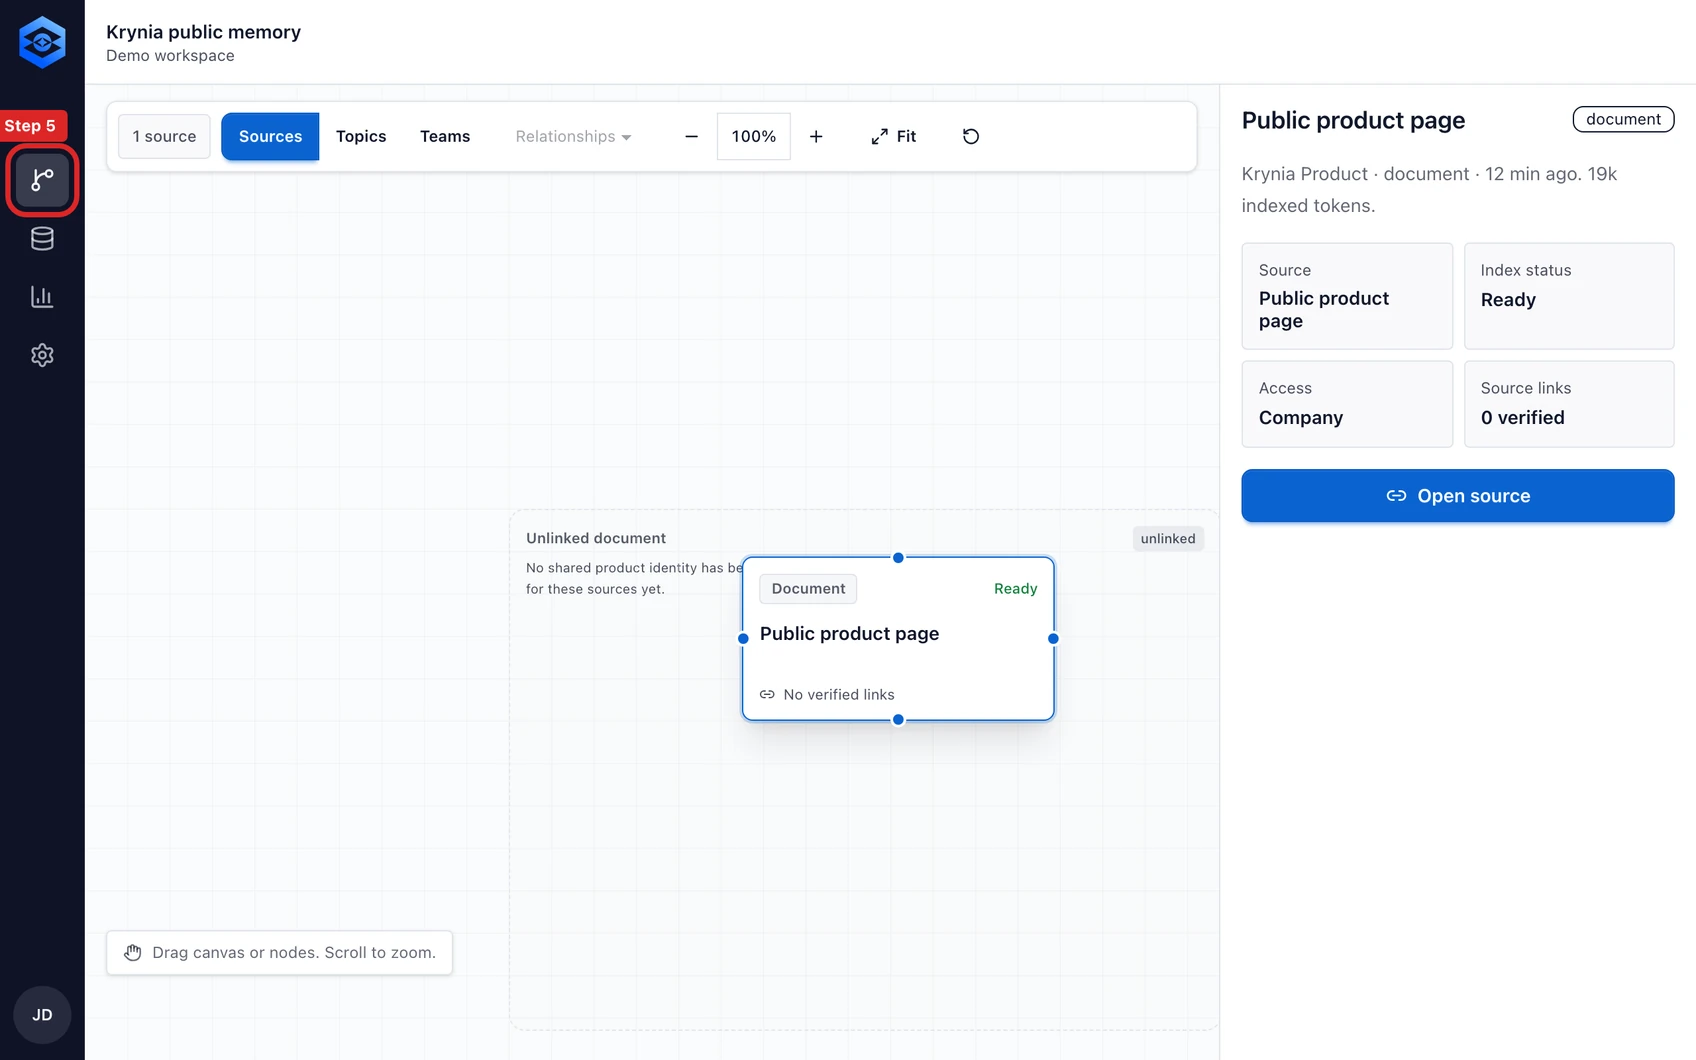1696x1060 pixels.
Task: Click the unlinked badge on the group
Action: [1168, 538]
